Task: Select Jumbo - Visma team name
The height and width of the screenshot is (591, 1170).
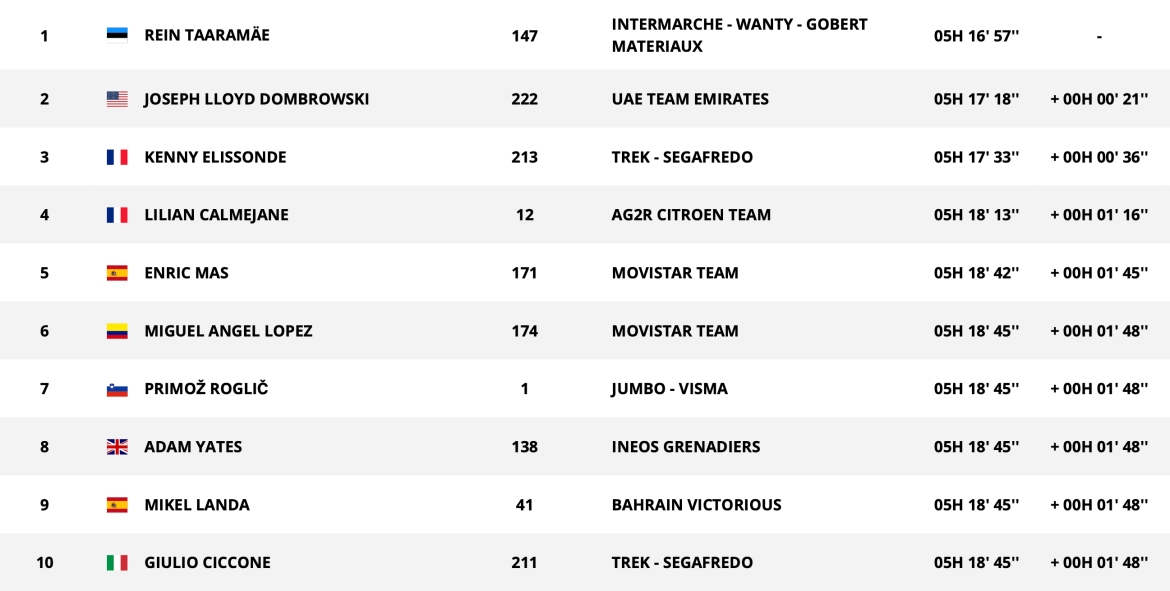Action: pyautogui.click(x=670, y=389)
